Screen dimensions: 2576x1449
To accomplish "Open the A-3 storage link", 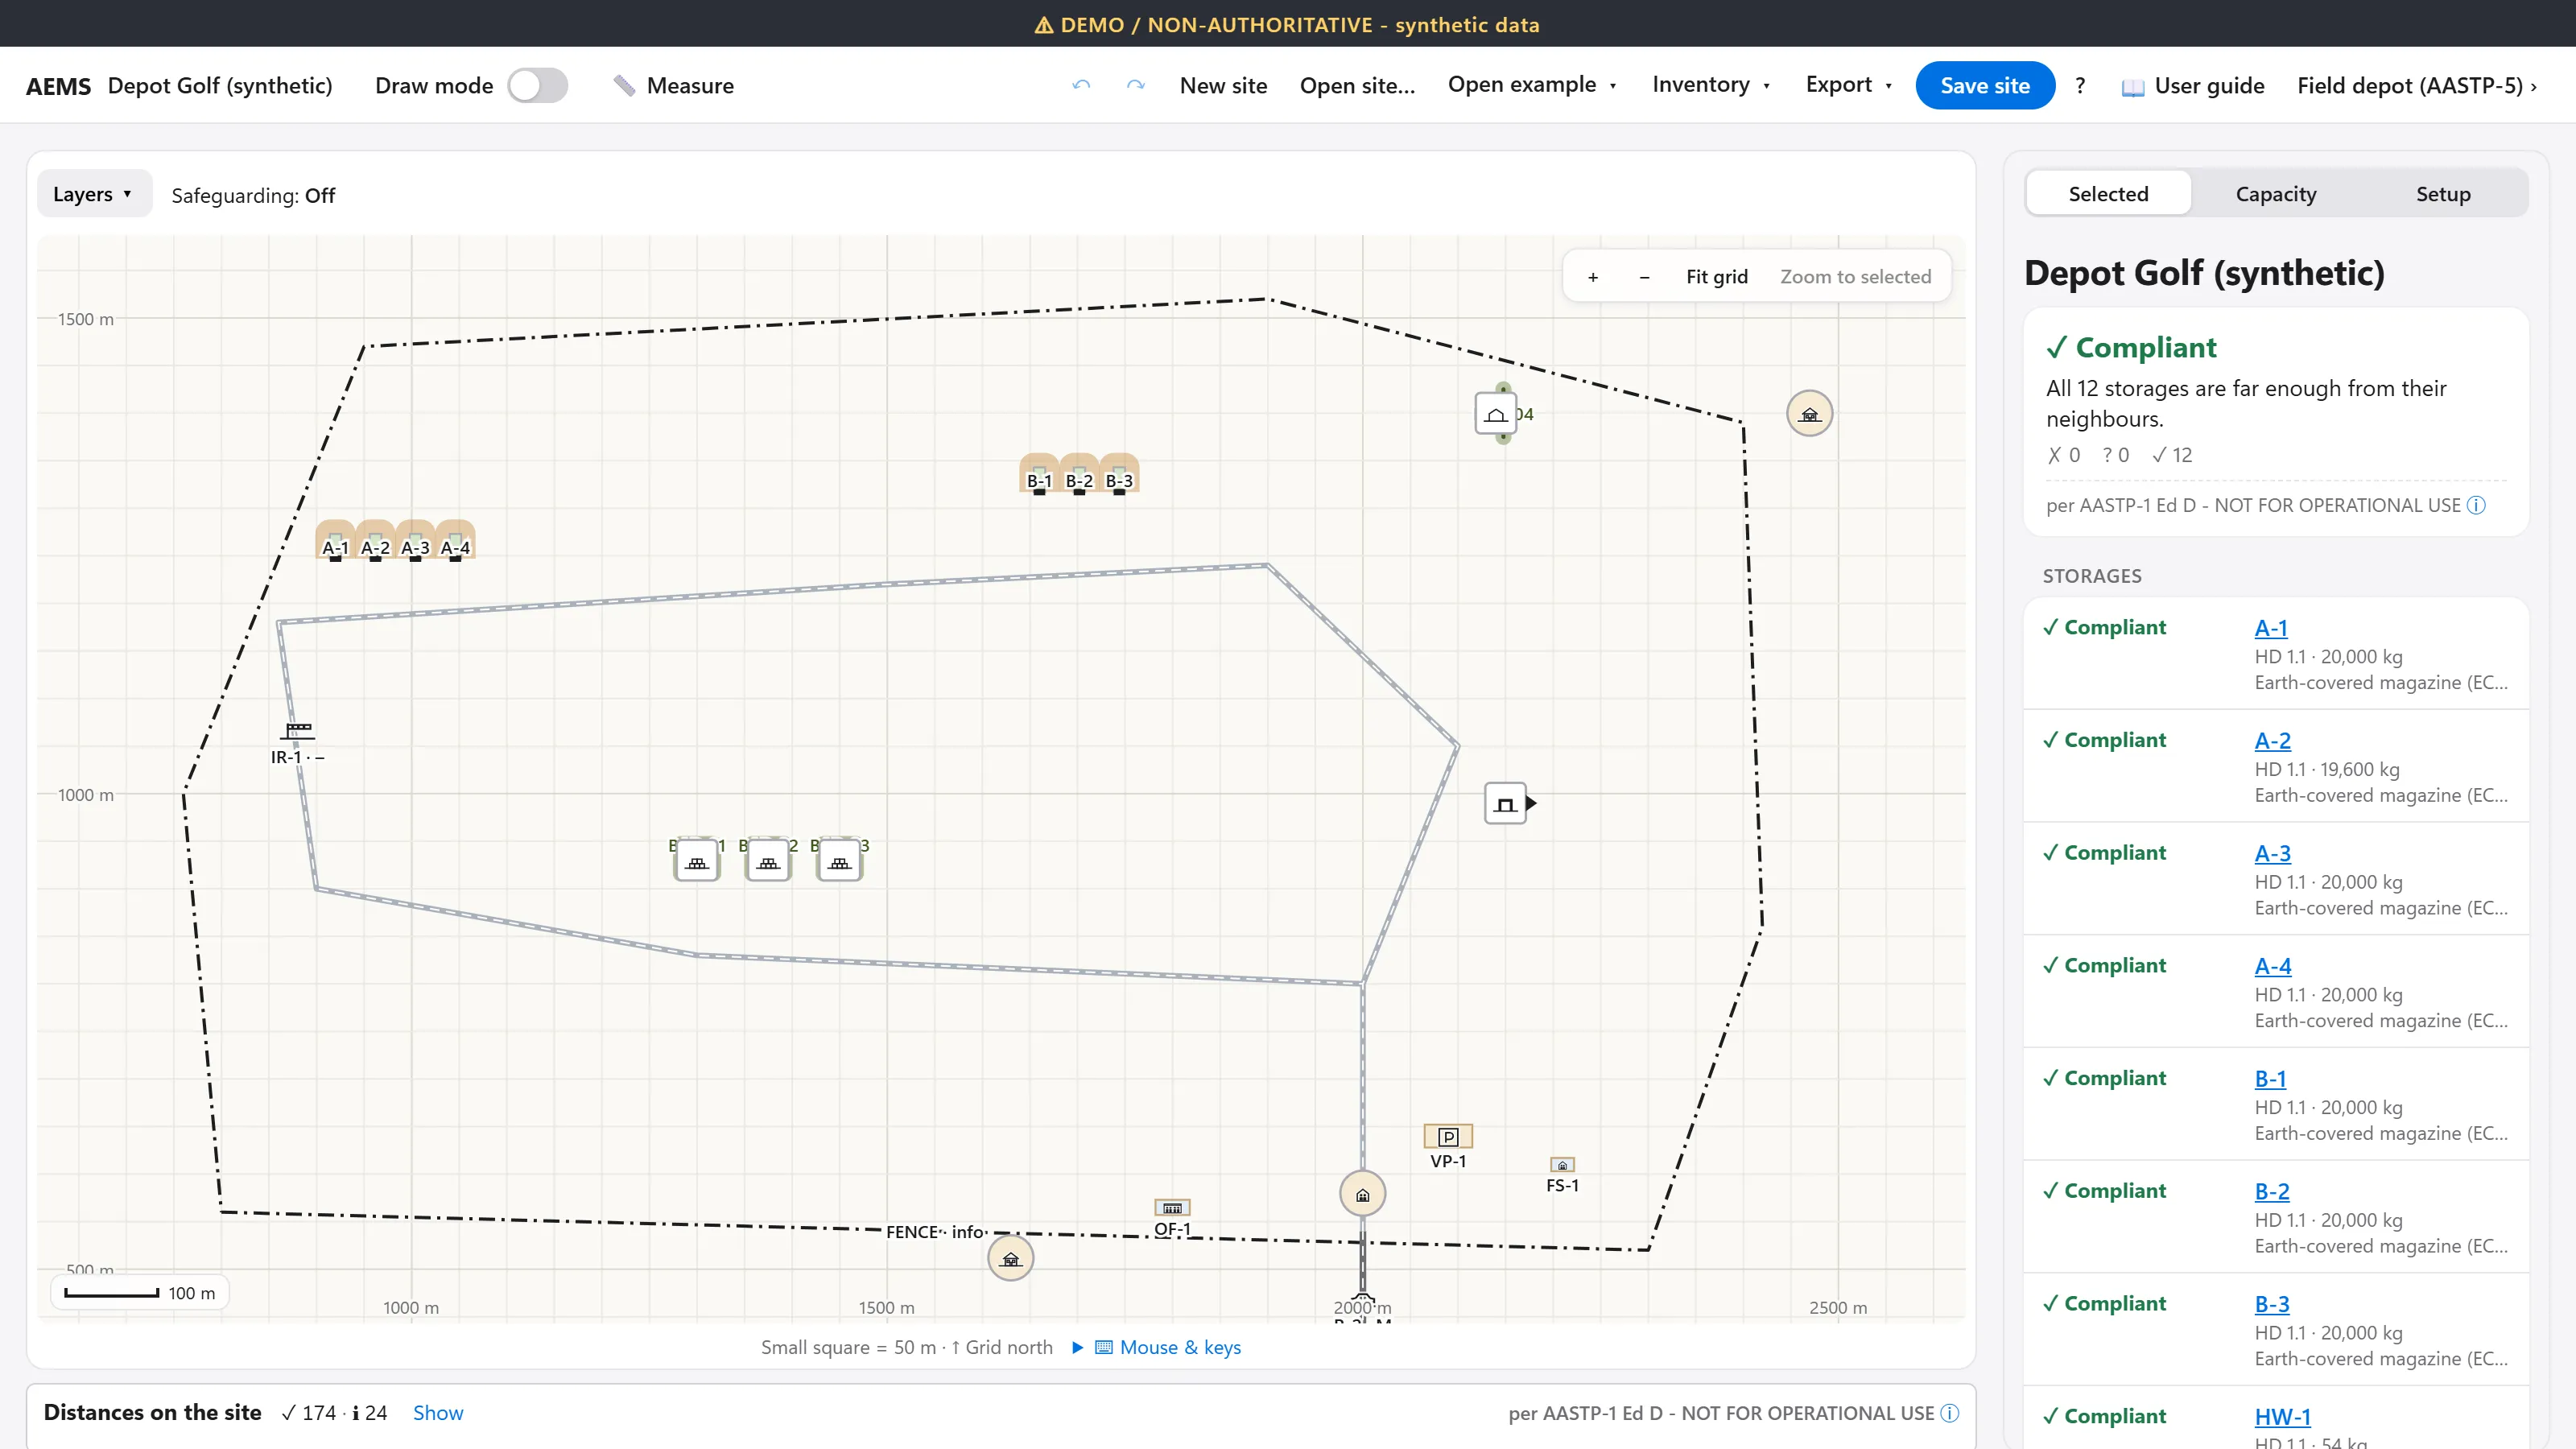I will click(2272, 854).
